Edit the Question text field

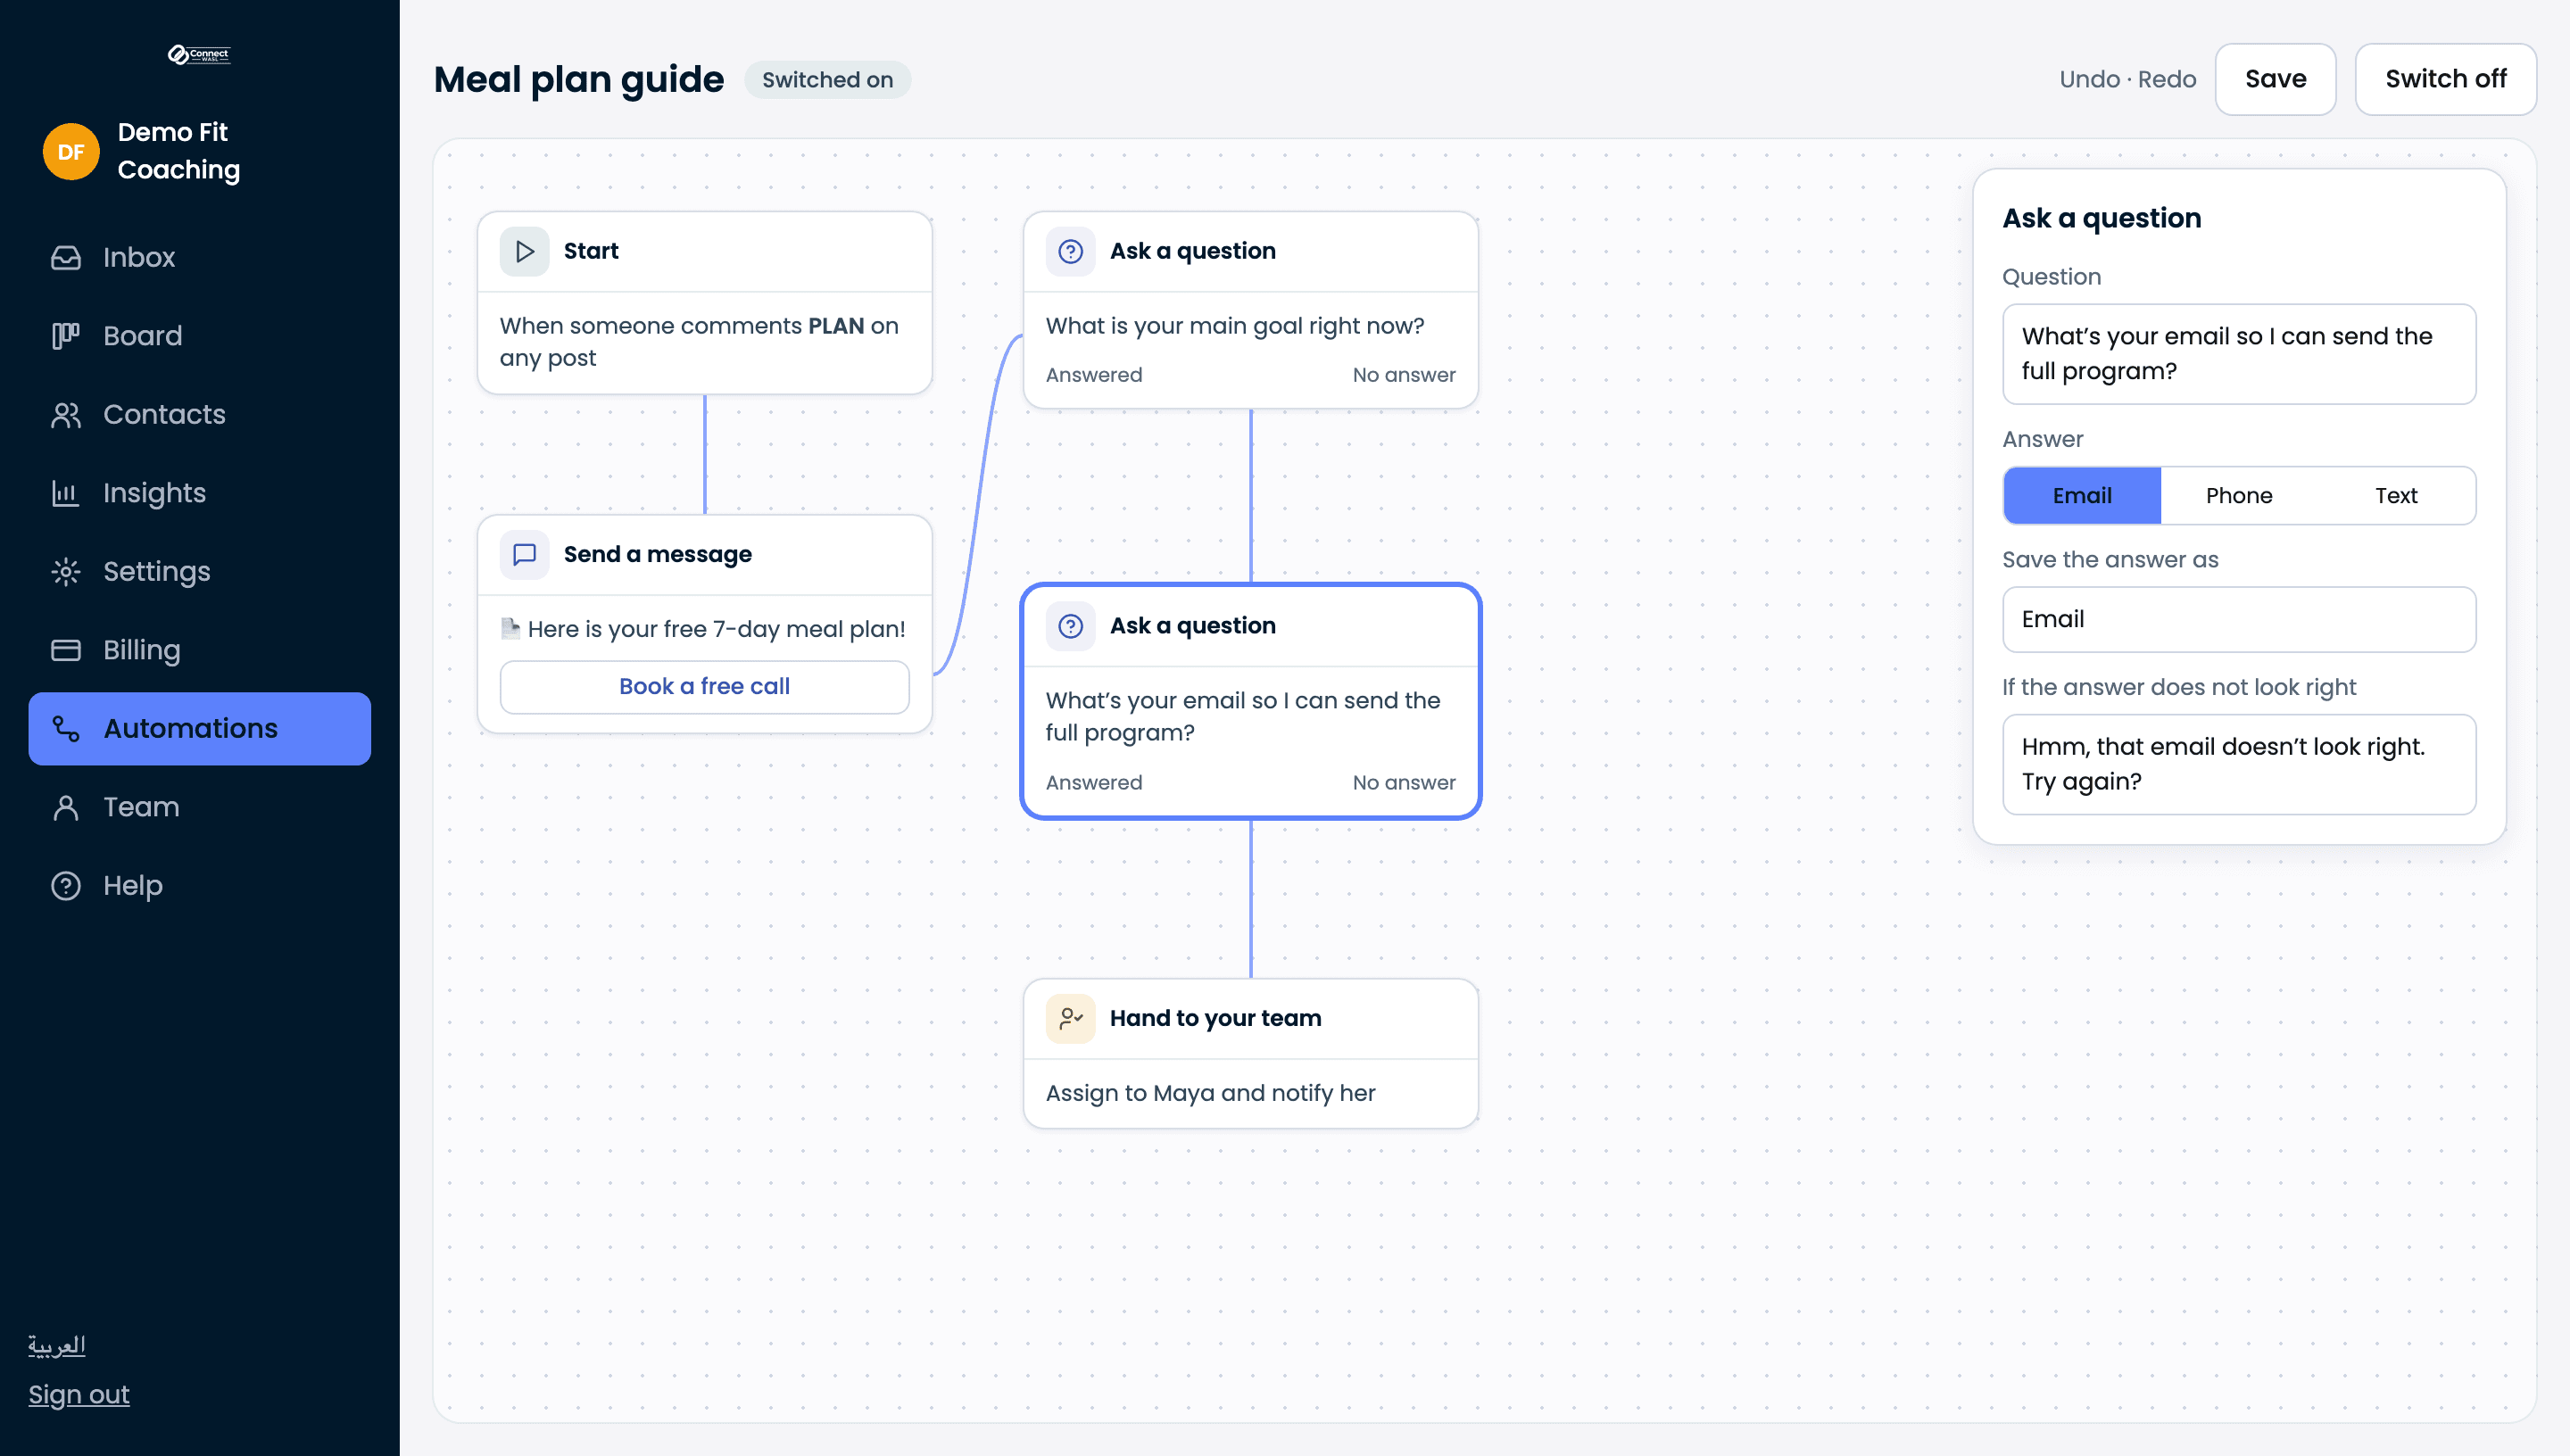pyautogui.click(x=2239, y=354)
